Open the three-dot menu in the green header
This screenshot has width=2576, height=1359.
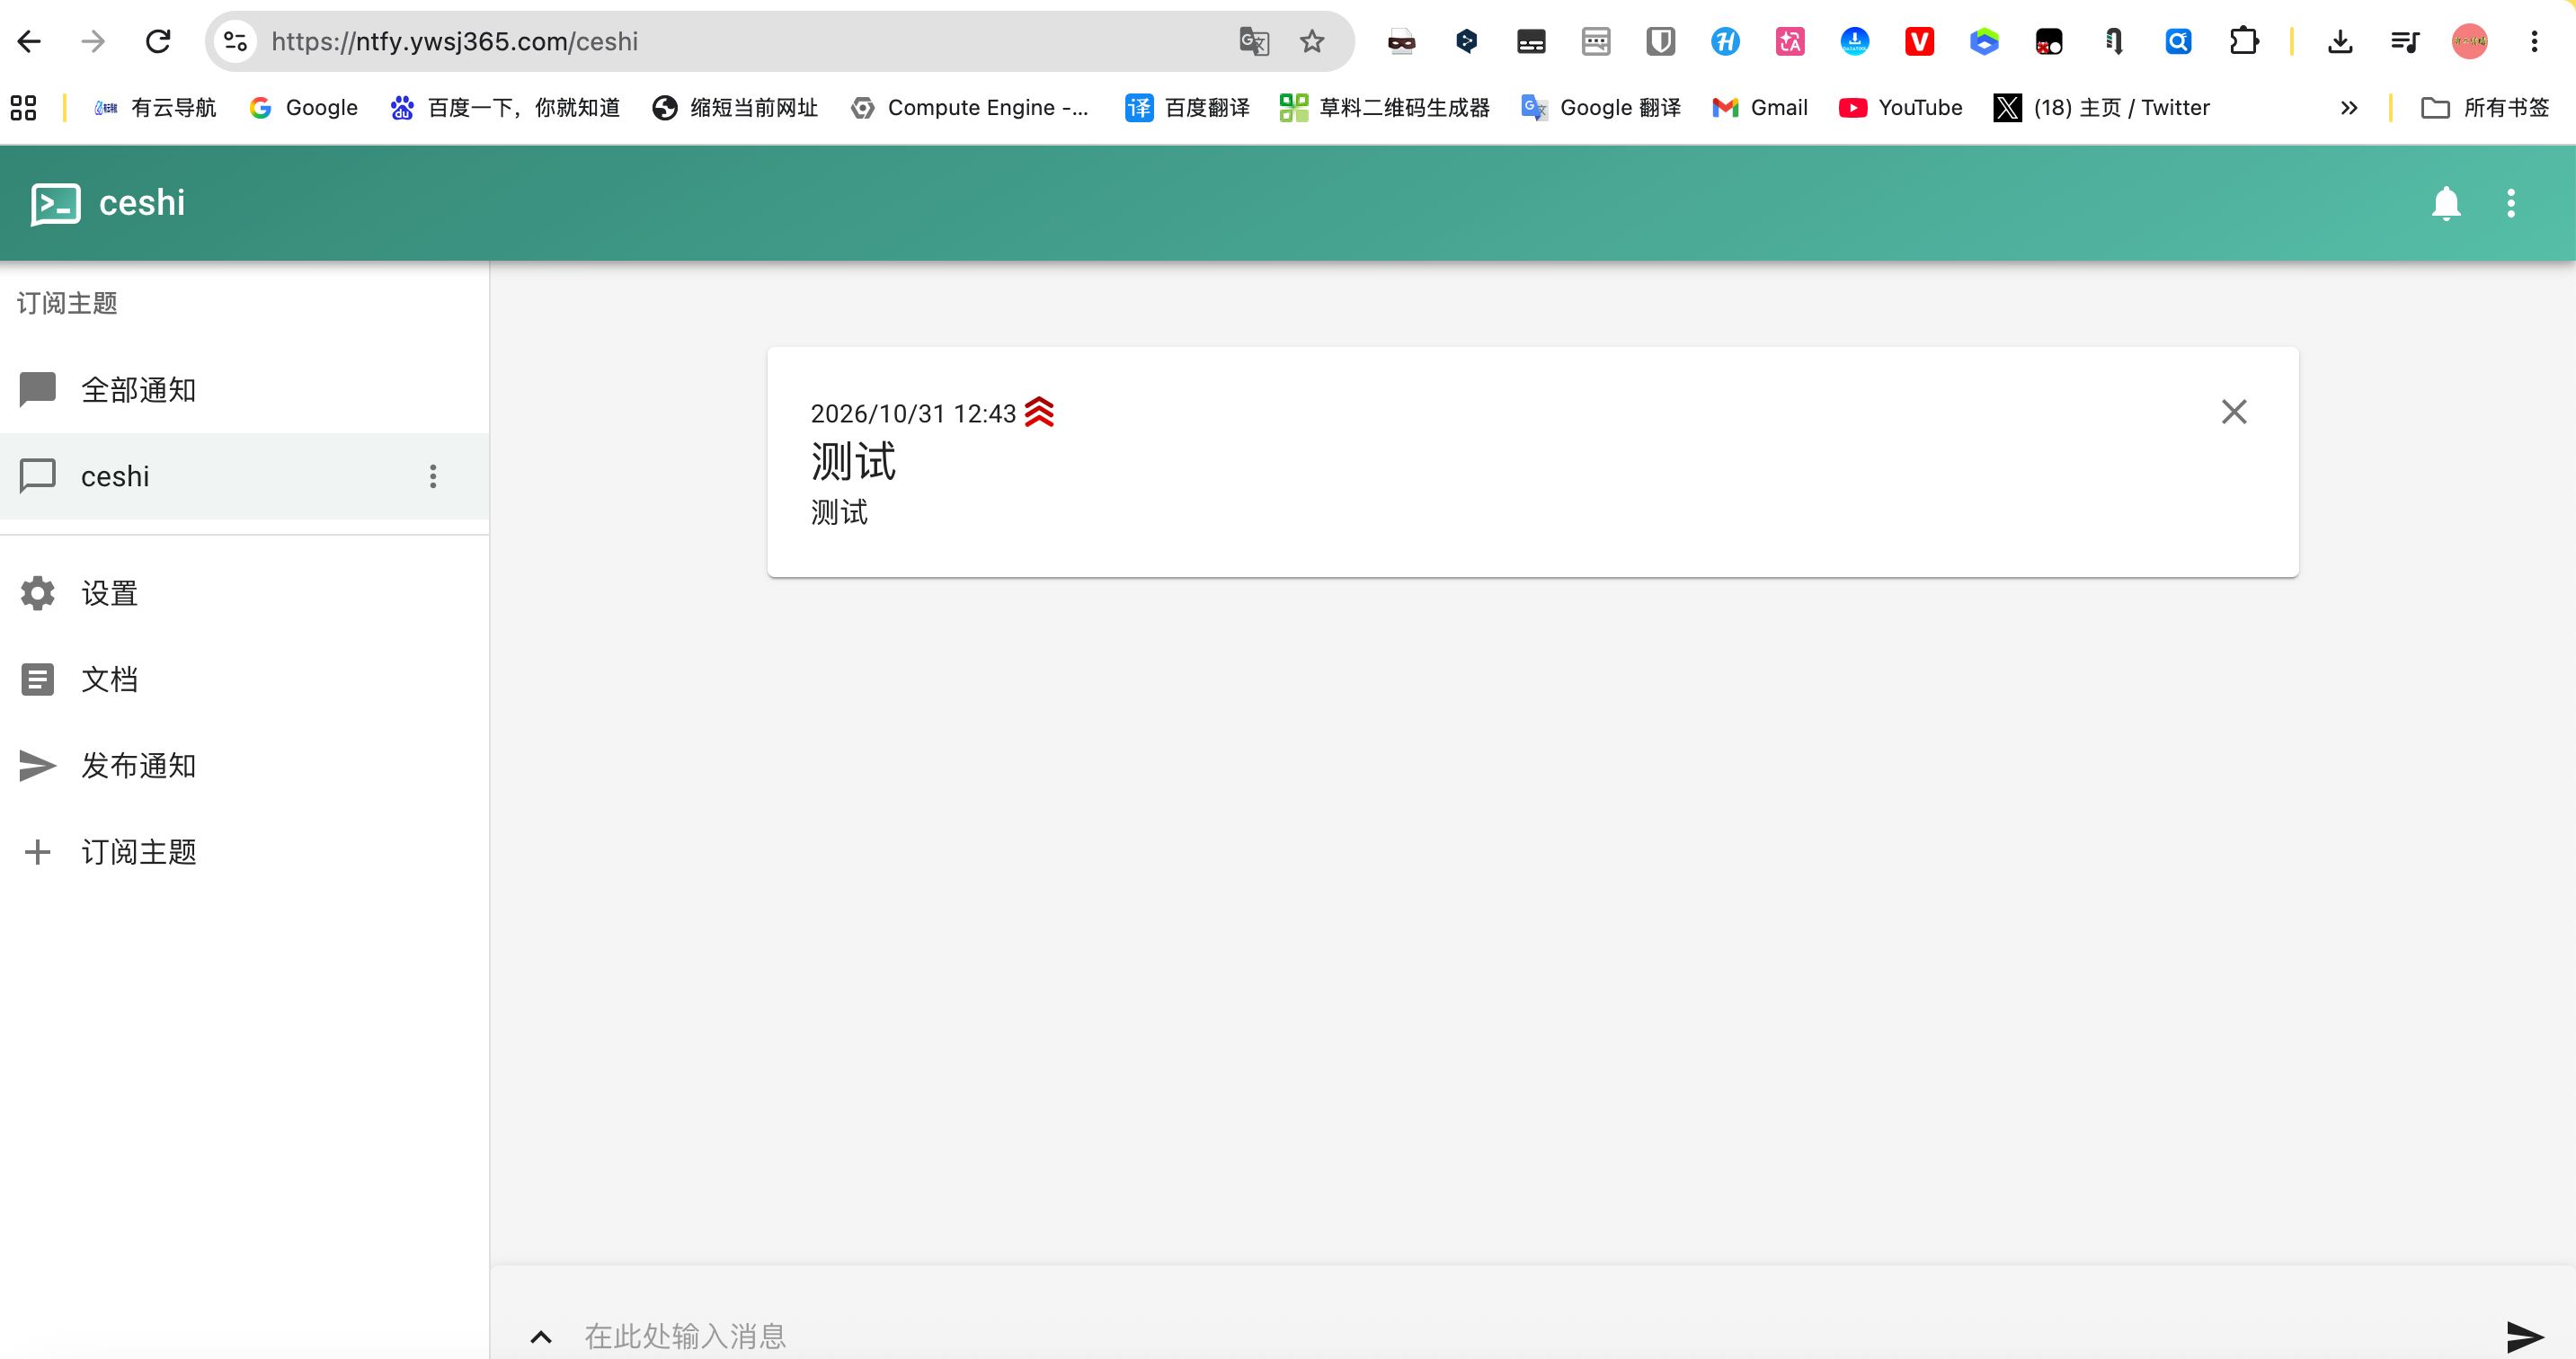[2510, 203]
